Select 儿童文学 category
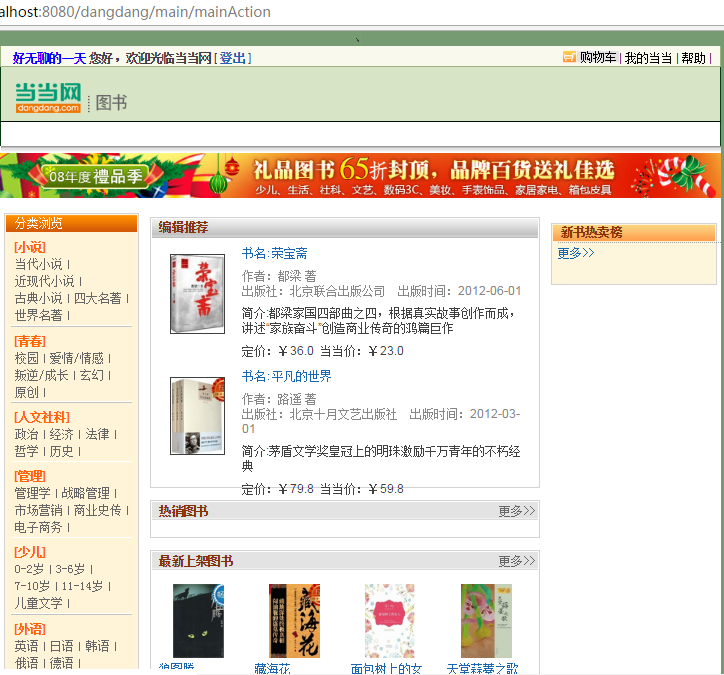 click(x=38, y=603)
